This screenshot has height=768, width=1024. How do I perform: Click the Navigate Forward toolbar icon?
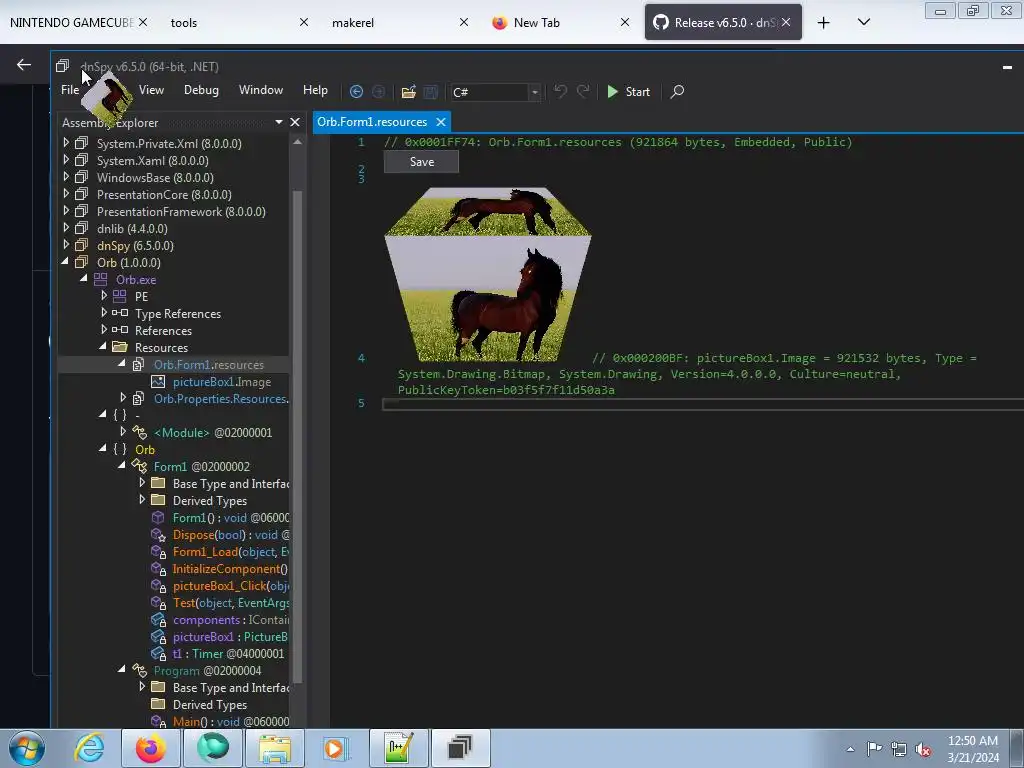point(378,91)
